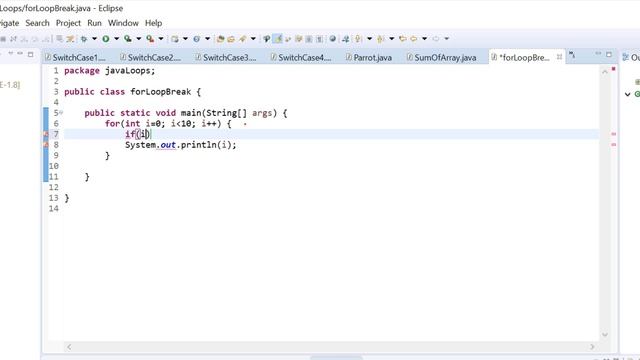Click on 'package javaLoops;' line
640x360 pixels.
(x=110, y=71)
